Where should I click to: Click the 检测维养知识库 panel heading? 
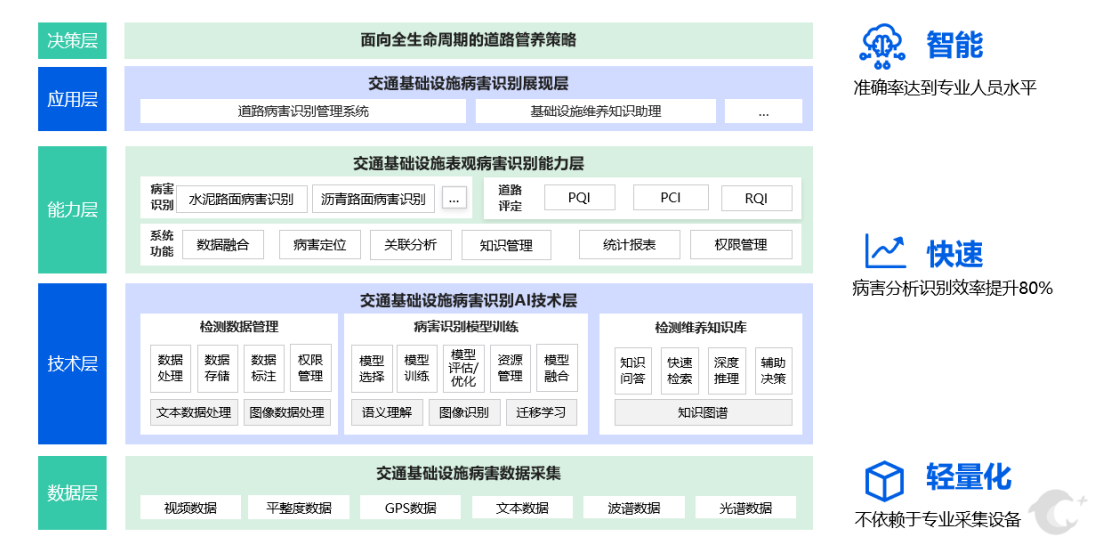701,327
